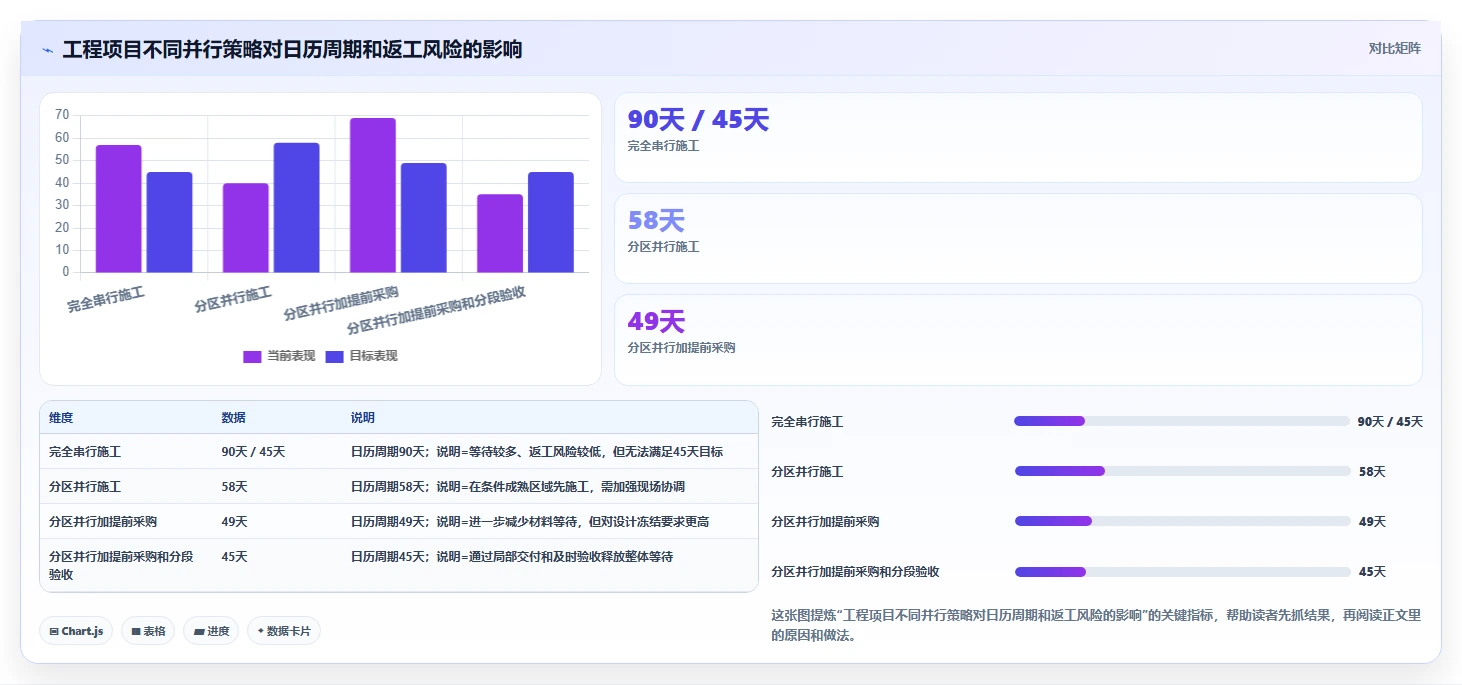This screenshot has height=685, width=1462.
Task: Click the 58天 value beside its progress bar
Action: coord(1372,472)
